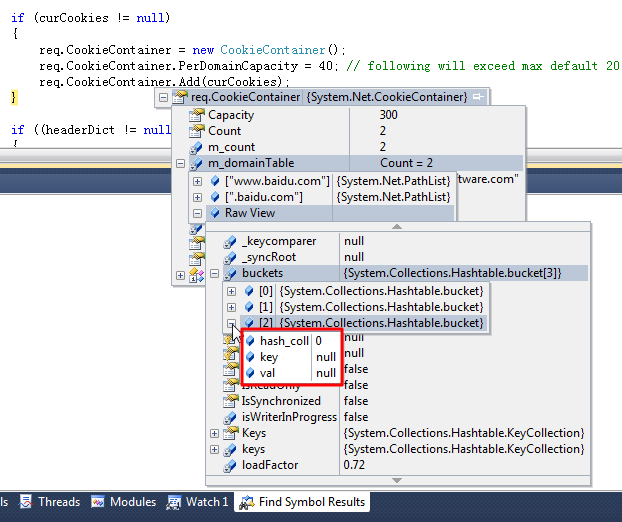Click the isWriterInProgress field icon

pyautogui.click(x=230, y=417)
